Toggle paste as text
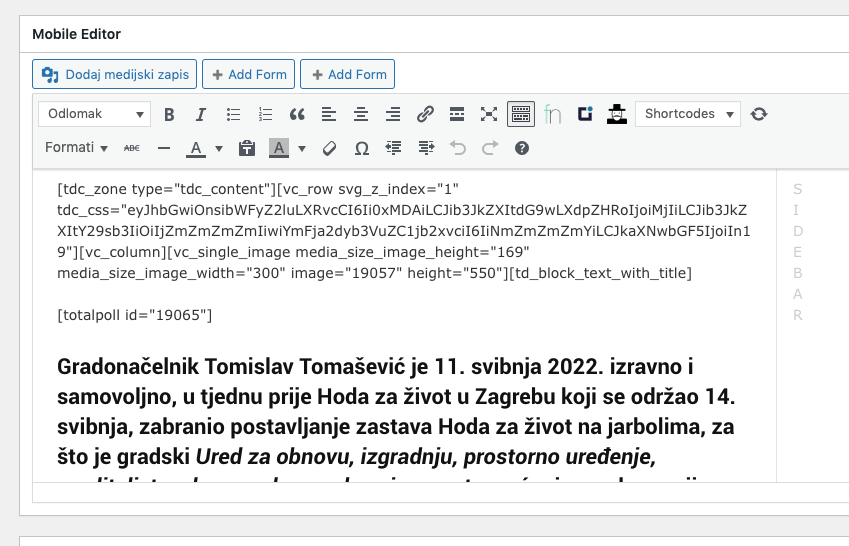Viewport: 849px width, 546px height. point(247,148)
